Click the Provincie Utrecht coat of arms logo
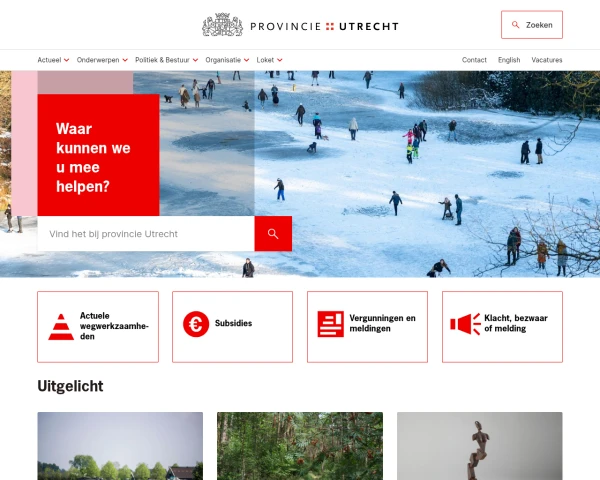Screen dimensions: 600x480 click(x=222, y=25)
